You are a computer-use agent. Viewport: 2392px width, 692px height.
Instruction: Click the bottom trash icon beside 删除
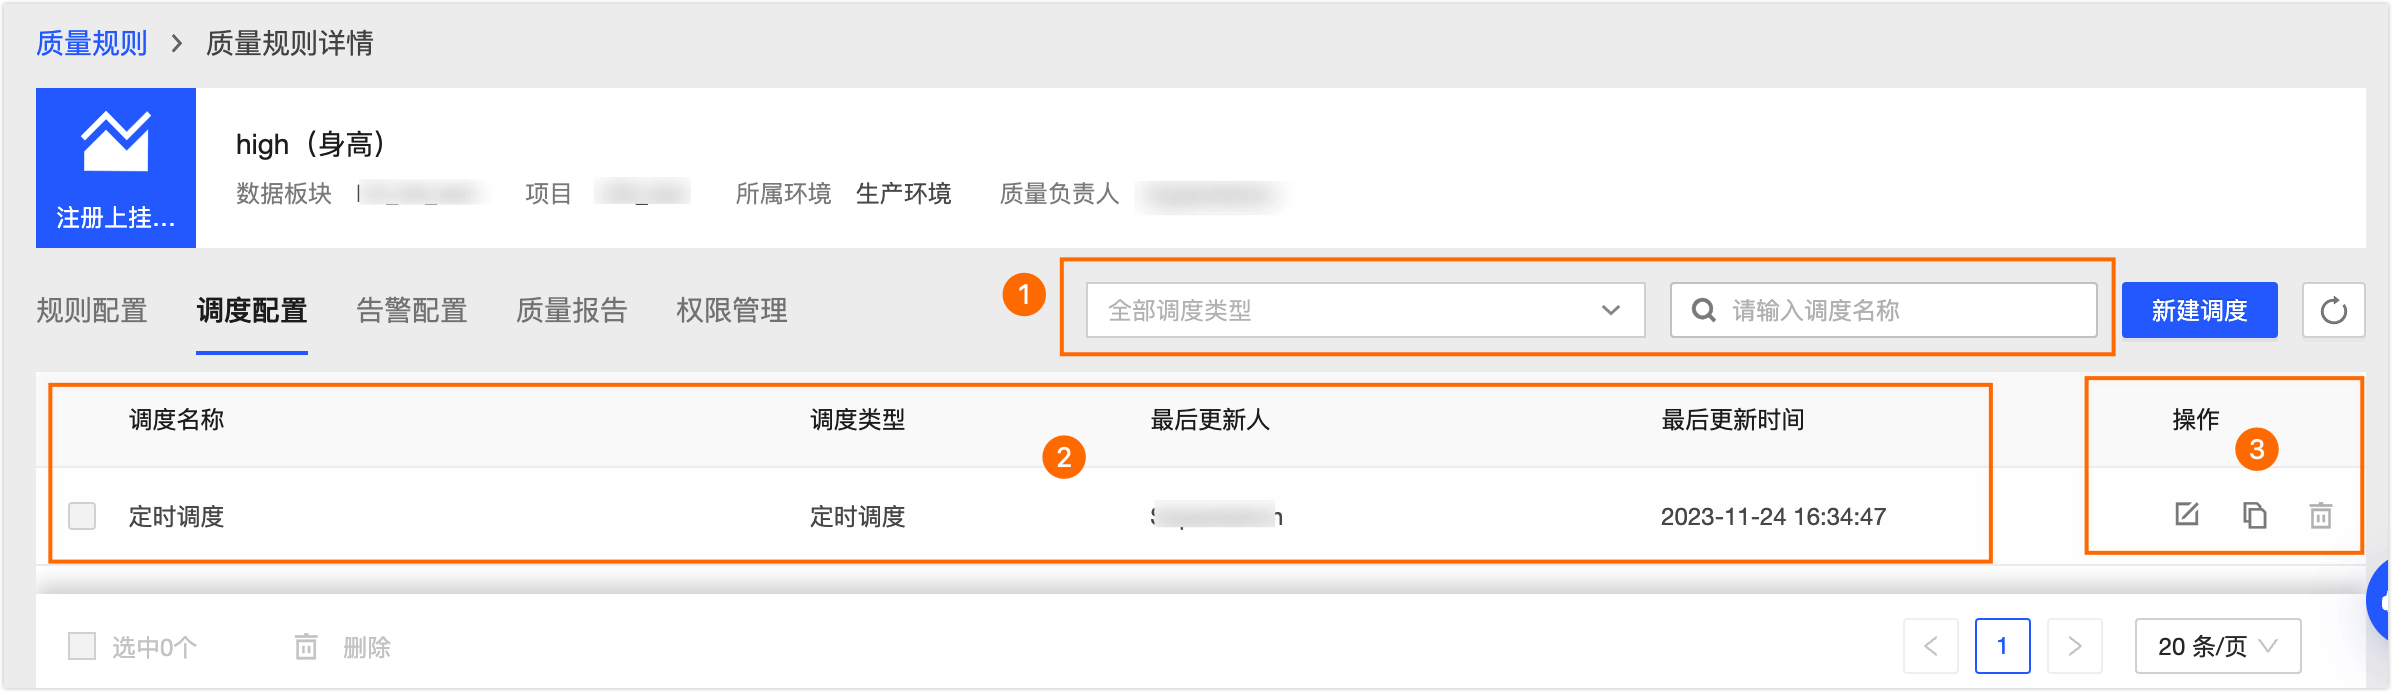[x=306, y=647]
